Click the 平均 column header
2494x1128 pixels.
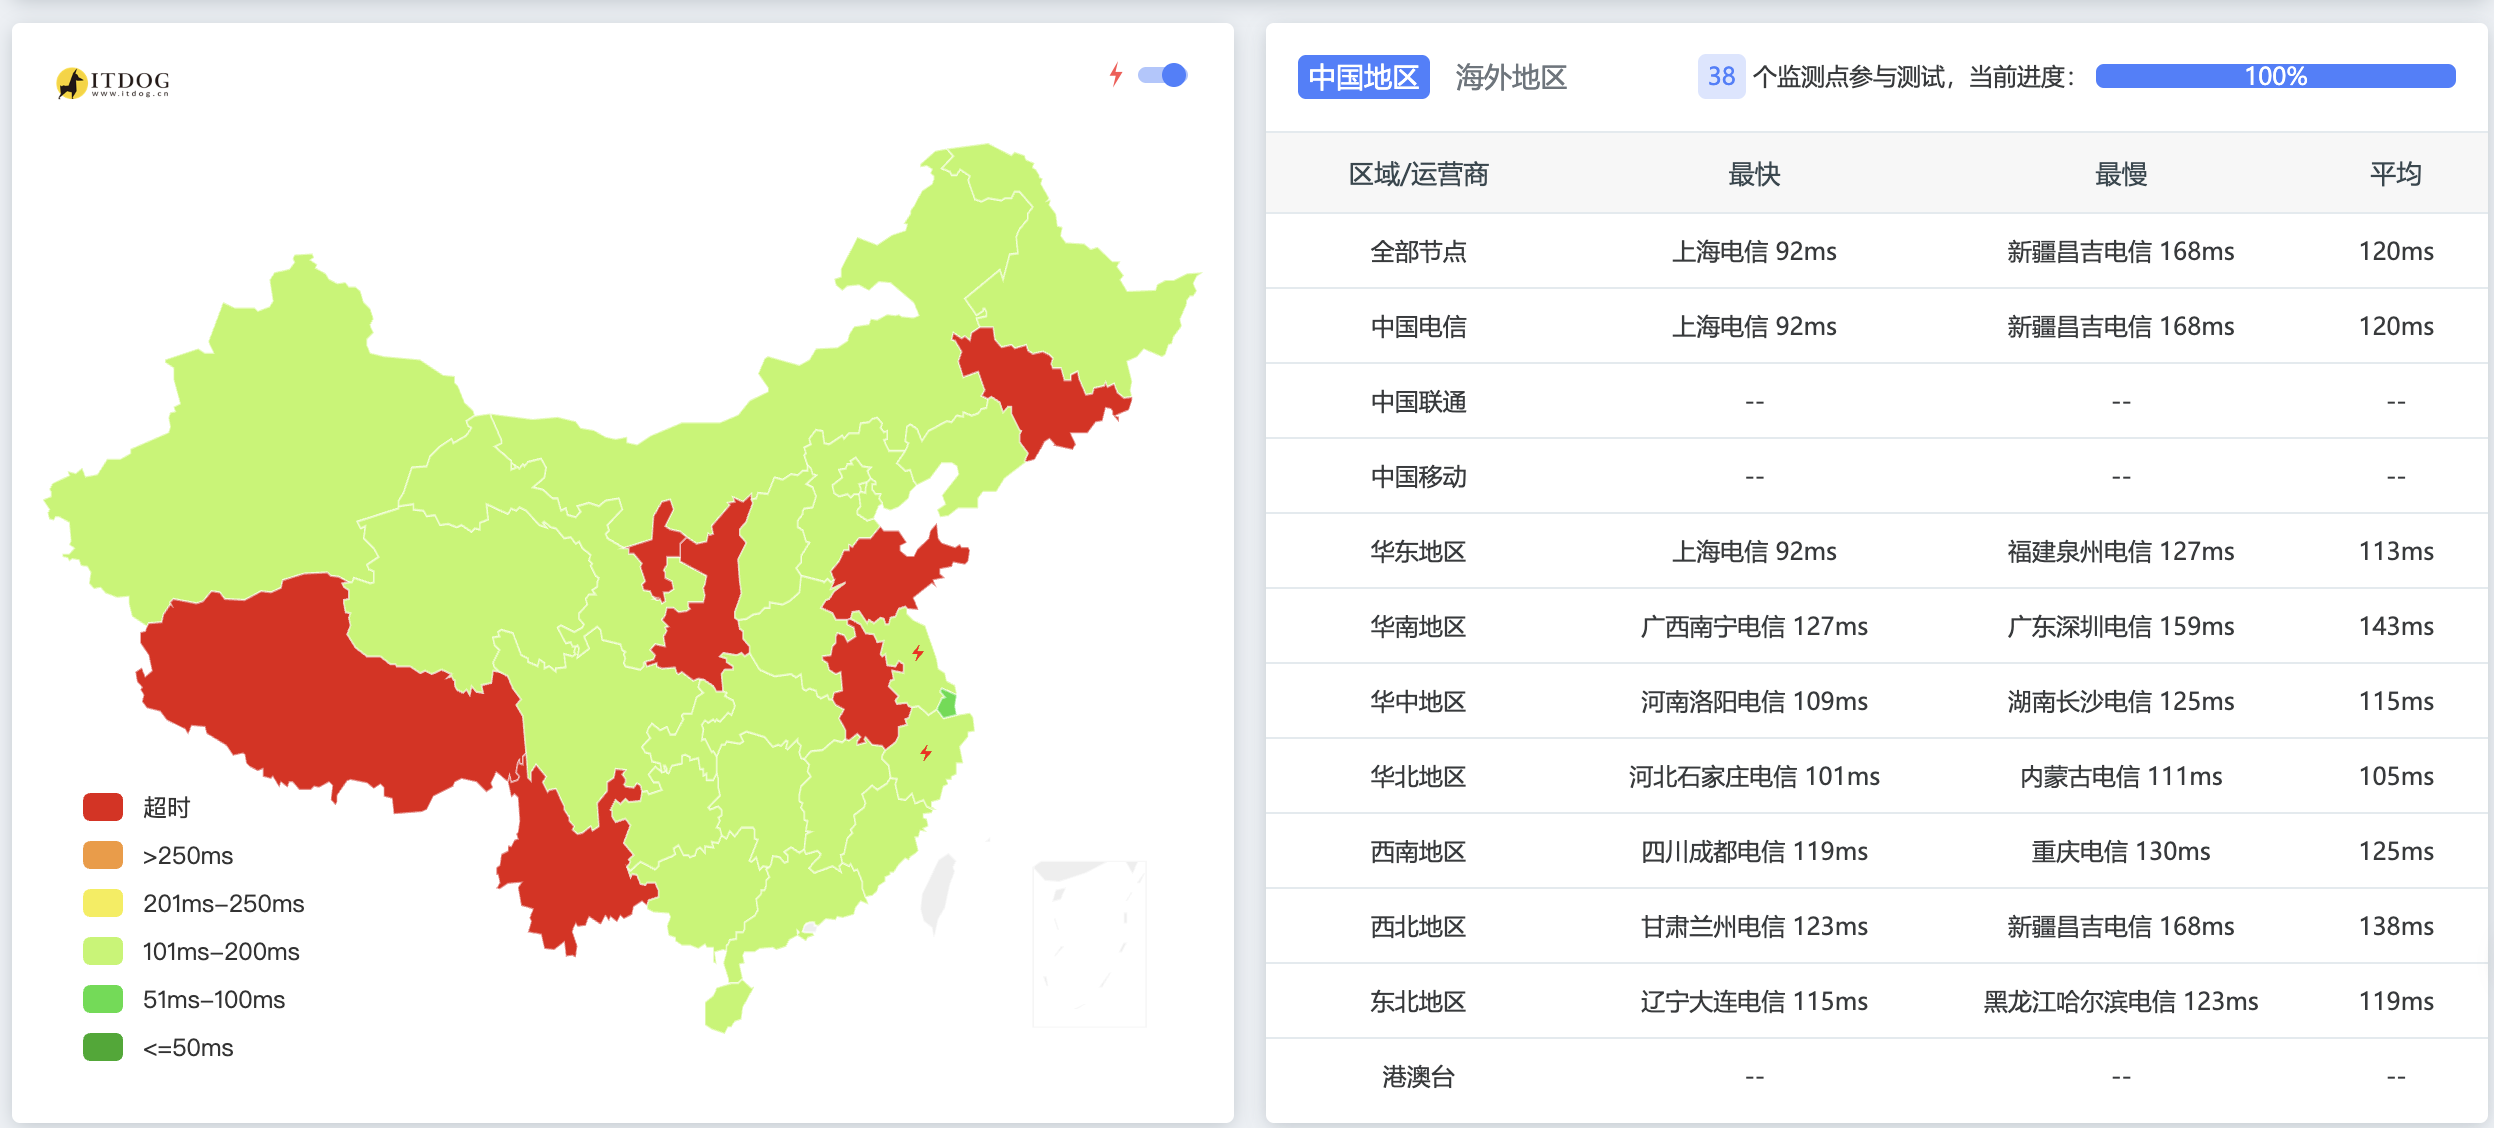2395,174
